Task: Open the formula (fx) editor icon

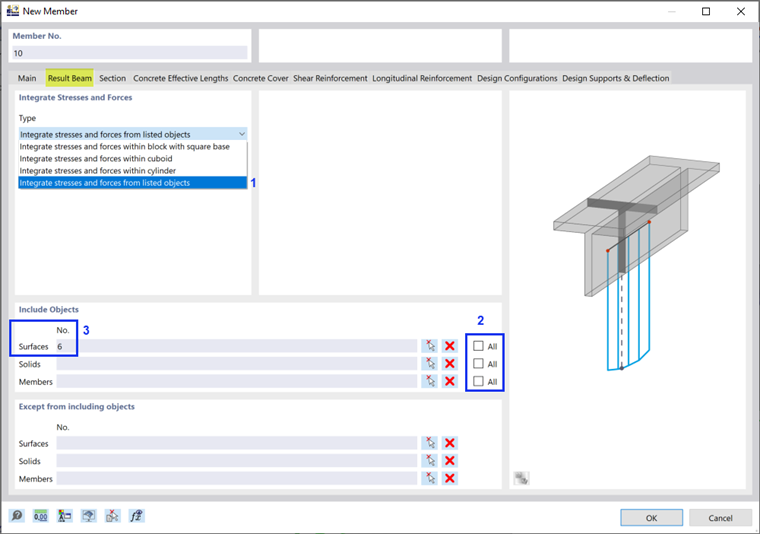Action: [136, 516]
